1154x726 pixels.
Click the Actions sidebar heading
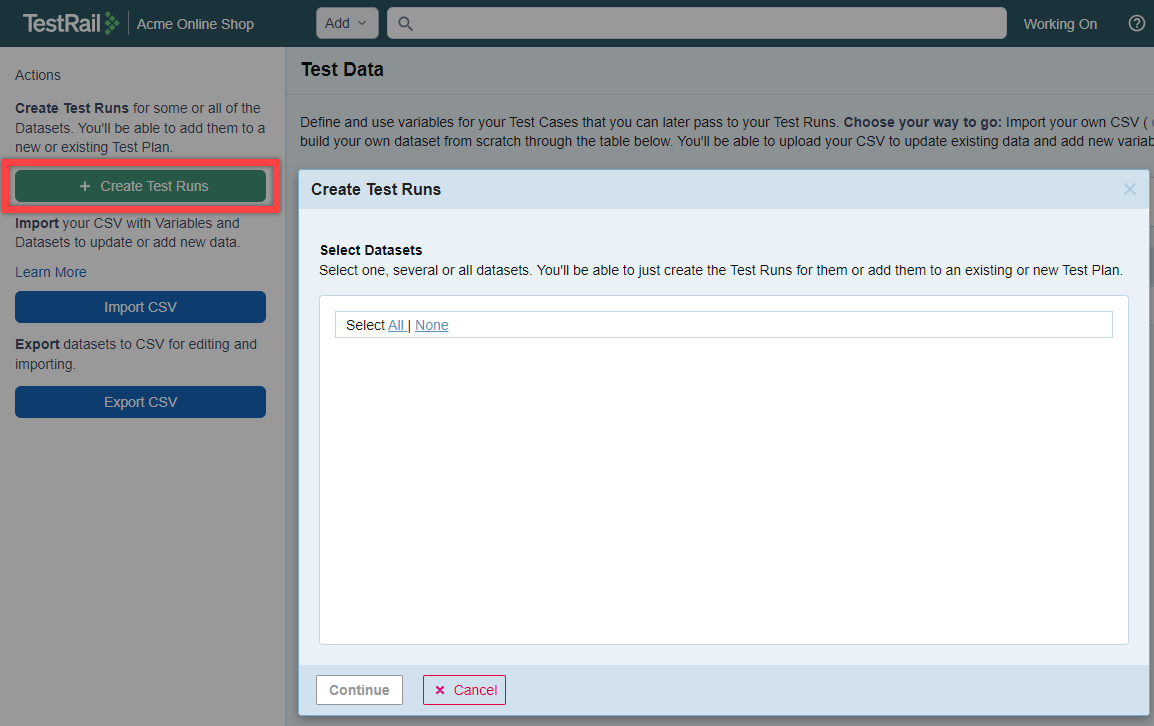[38, 75]
